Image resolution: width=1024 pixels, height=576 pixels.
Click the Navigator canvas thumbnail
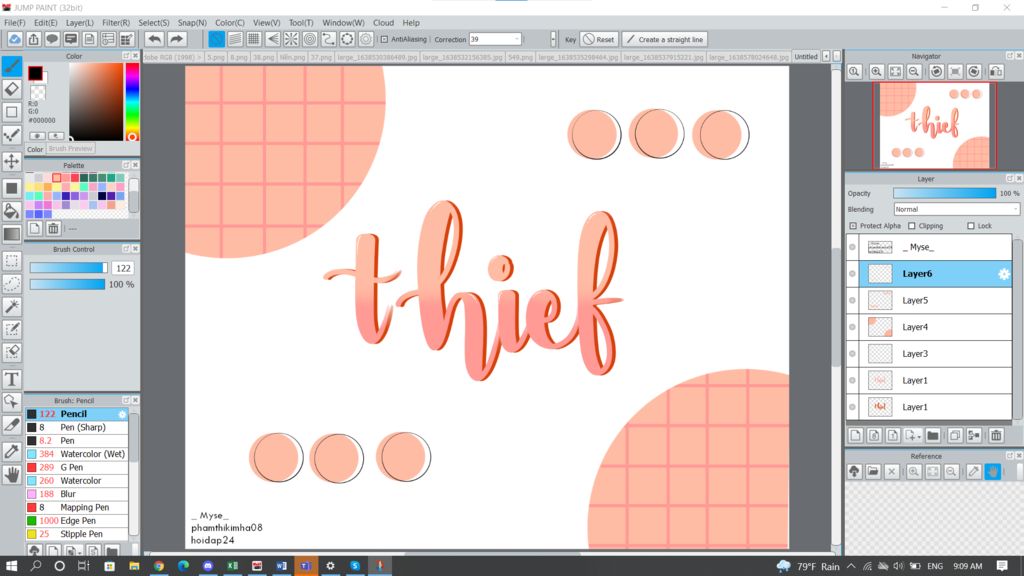click(935, 126)
